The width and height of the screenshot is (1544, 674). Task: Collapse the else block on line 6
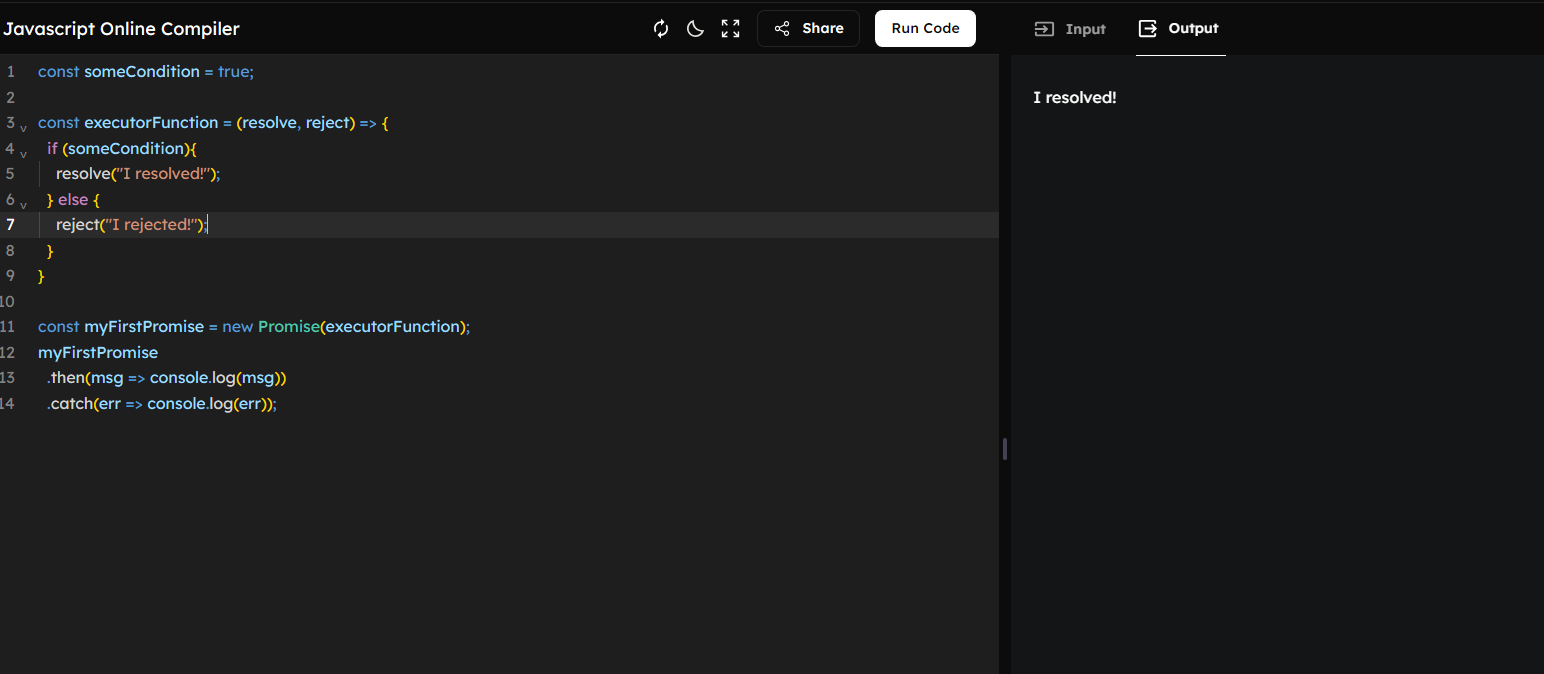[x=23, y=205]
